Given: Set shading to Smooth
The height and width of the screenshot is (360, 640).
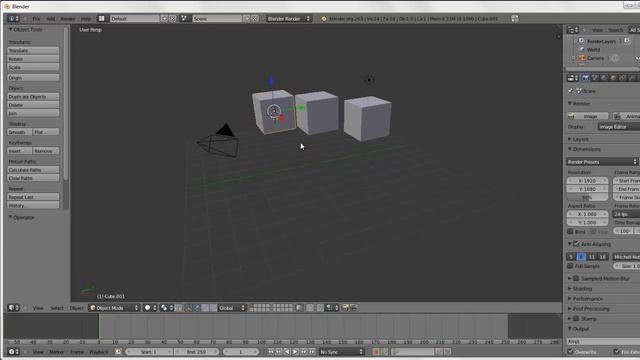Looking at the screenshot, I should pyautogui.click(x=20, y=132).
